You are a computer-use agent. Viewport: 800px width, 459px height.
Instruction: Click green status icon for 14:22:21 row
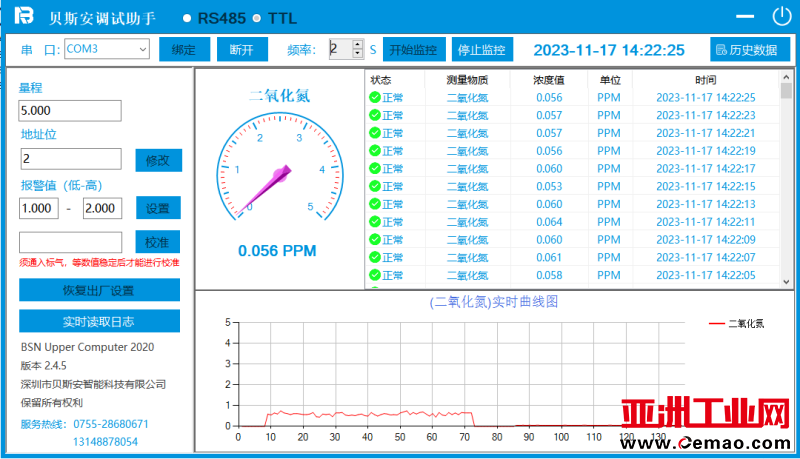375,133
